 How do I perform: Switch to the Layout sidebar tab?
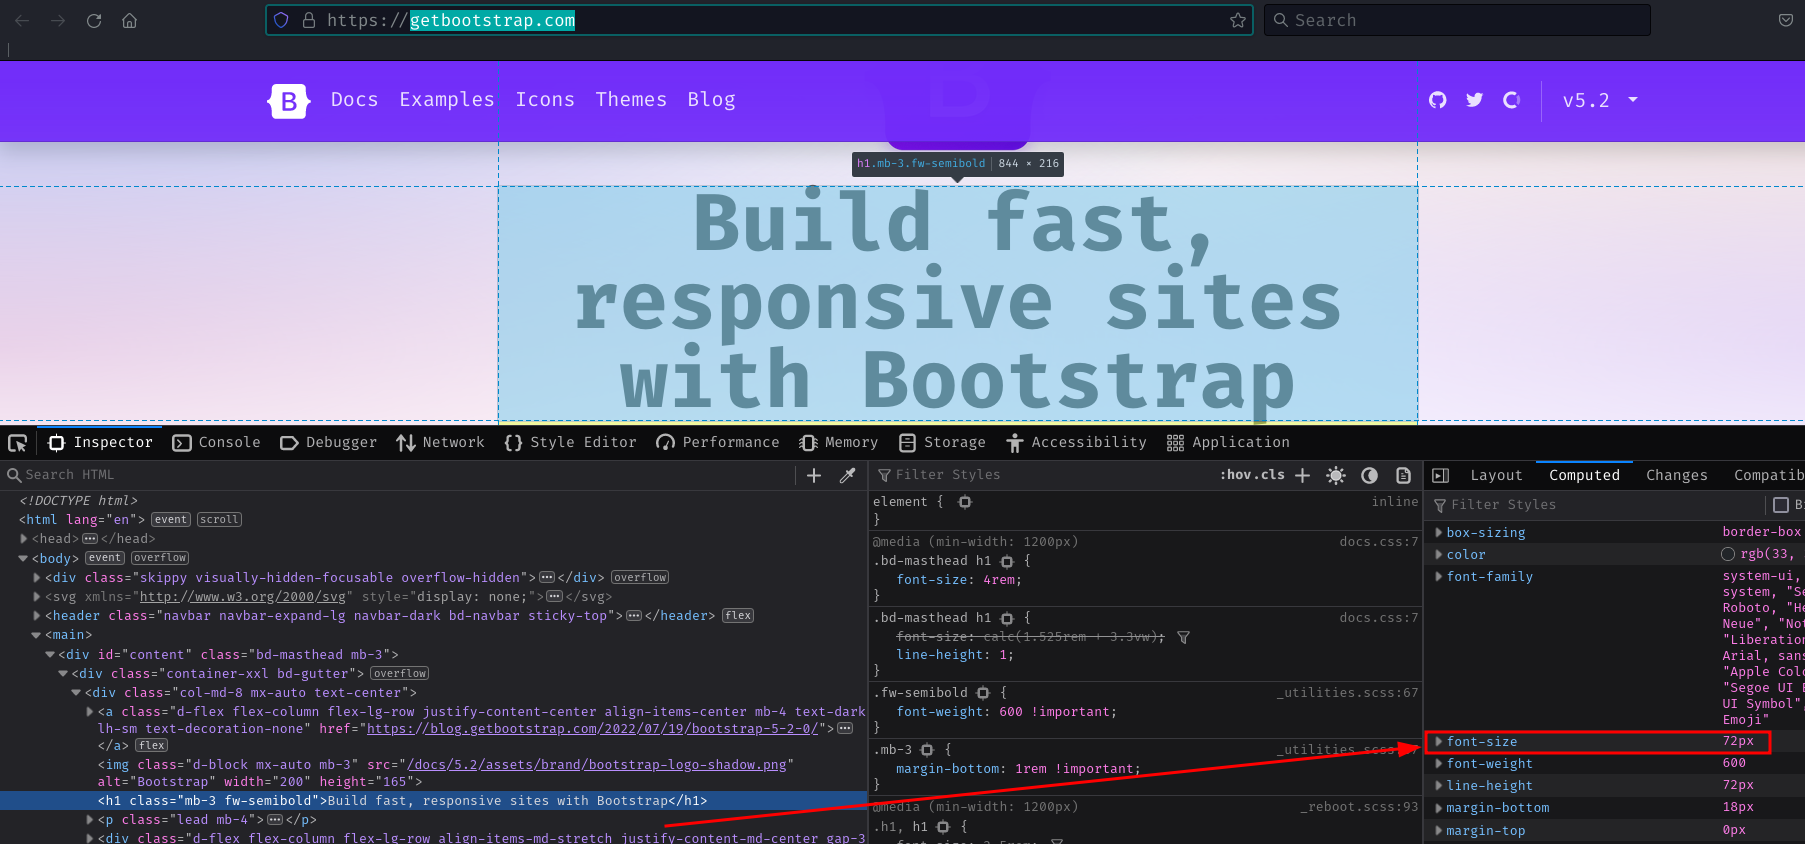click(1496, 476)
